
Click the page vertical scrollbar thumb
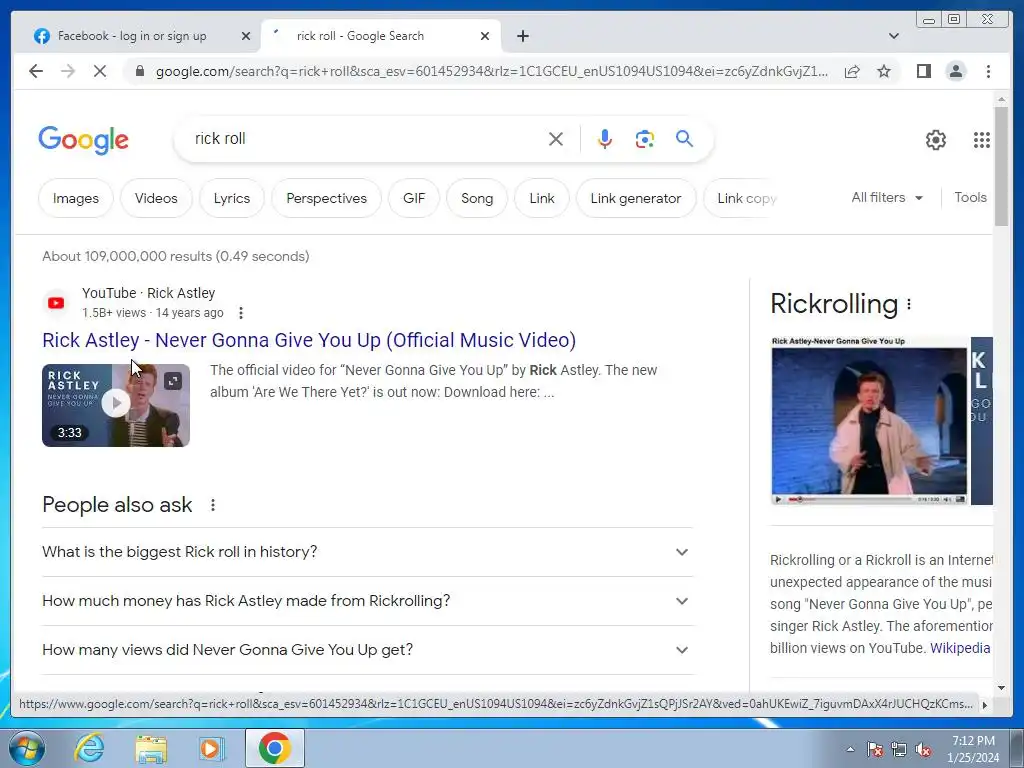pos(1001,167)
